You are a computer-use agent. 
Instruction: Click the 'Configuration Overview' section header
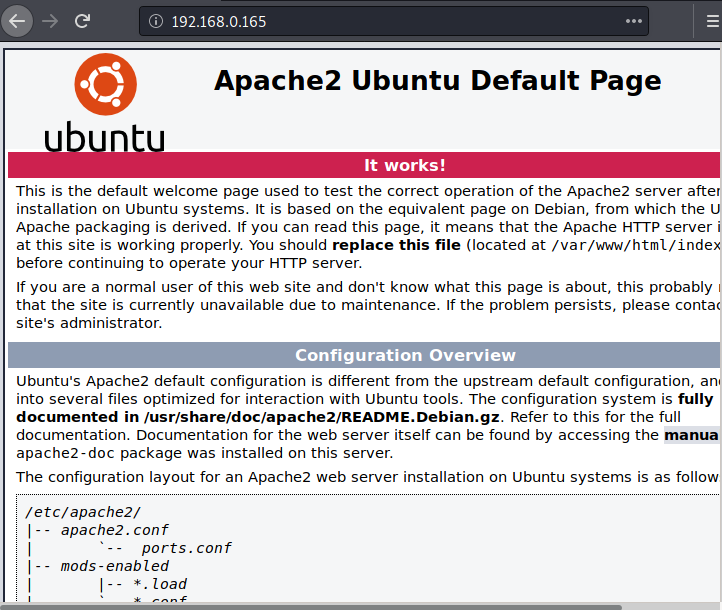point(364,355)
